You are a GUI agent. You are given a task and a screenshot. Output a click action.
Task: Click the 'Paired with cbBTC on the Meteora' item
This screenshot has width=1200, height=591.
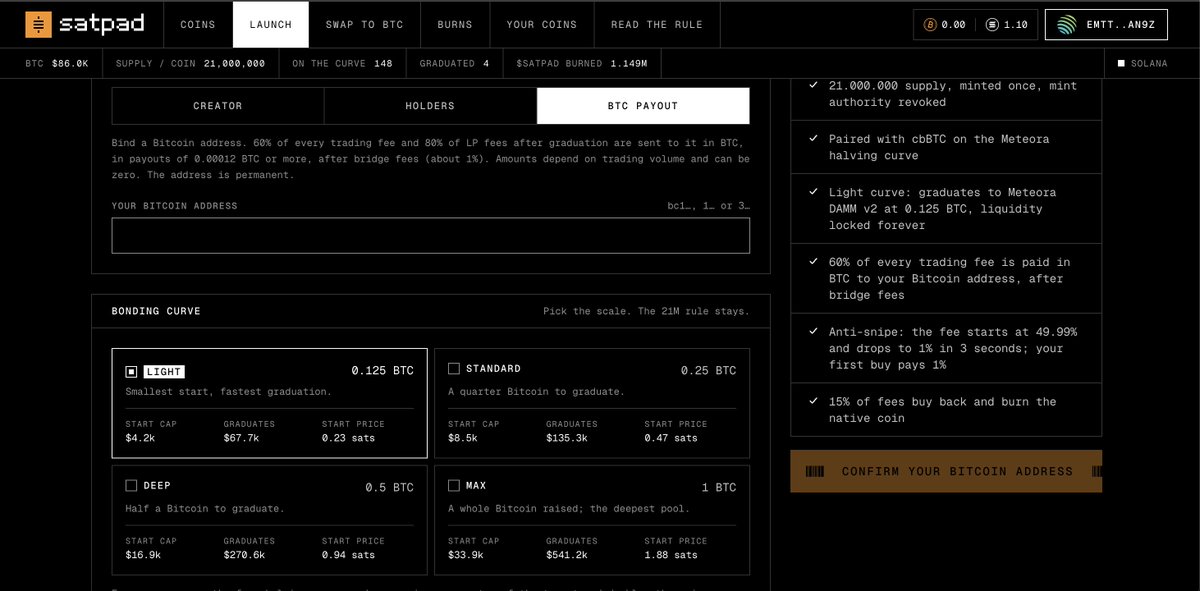coord(946,147)
